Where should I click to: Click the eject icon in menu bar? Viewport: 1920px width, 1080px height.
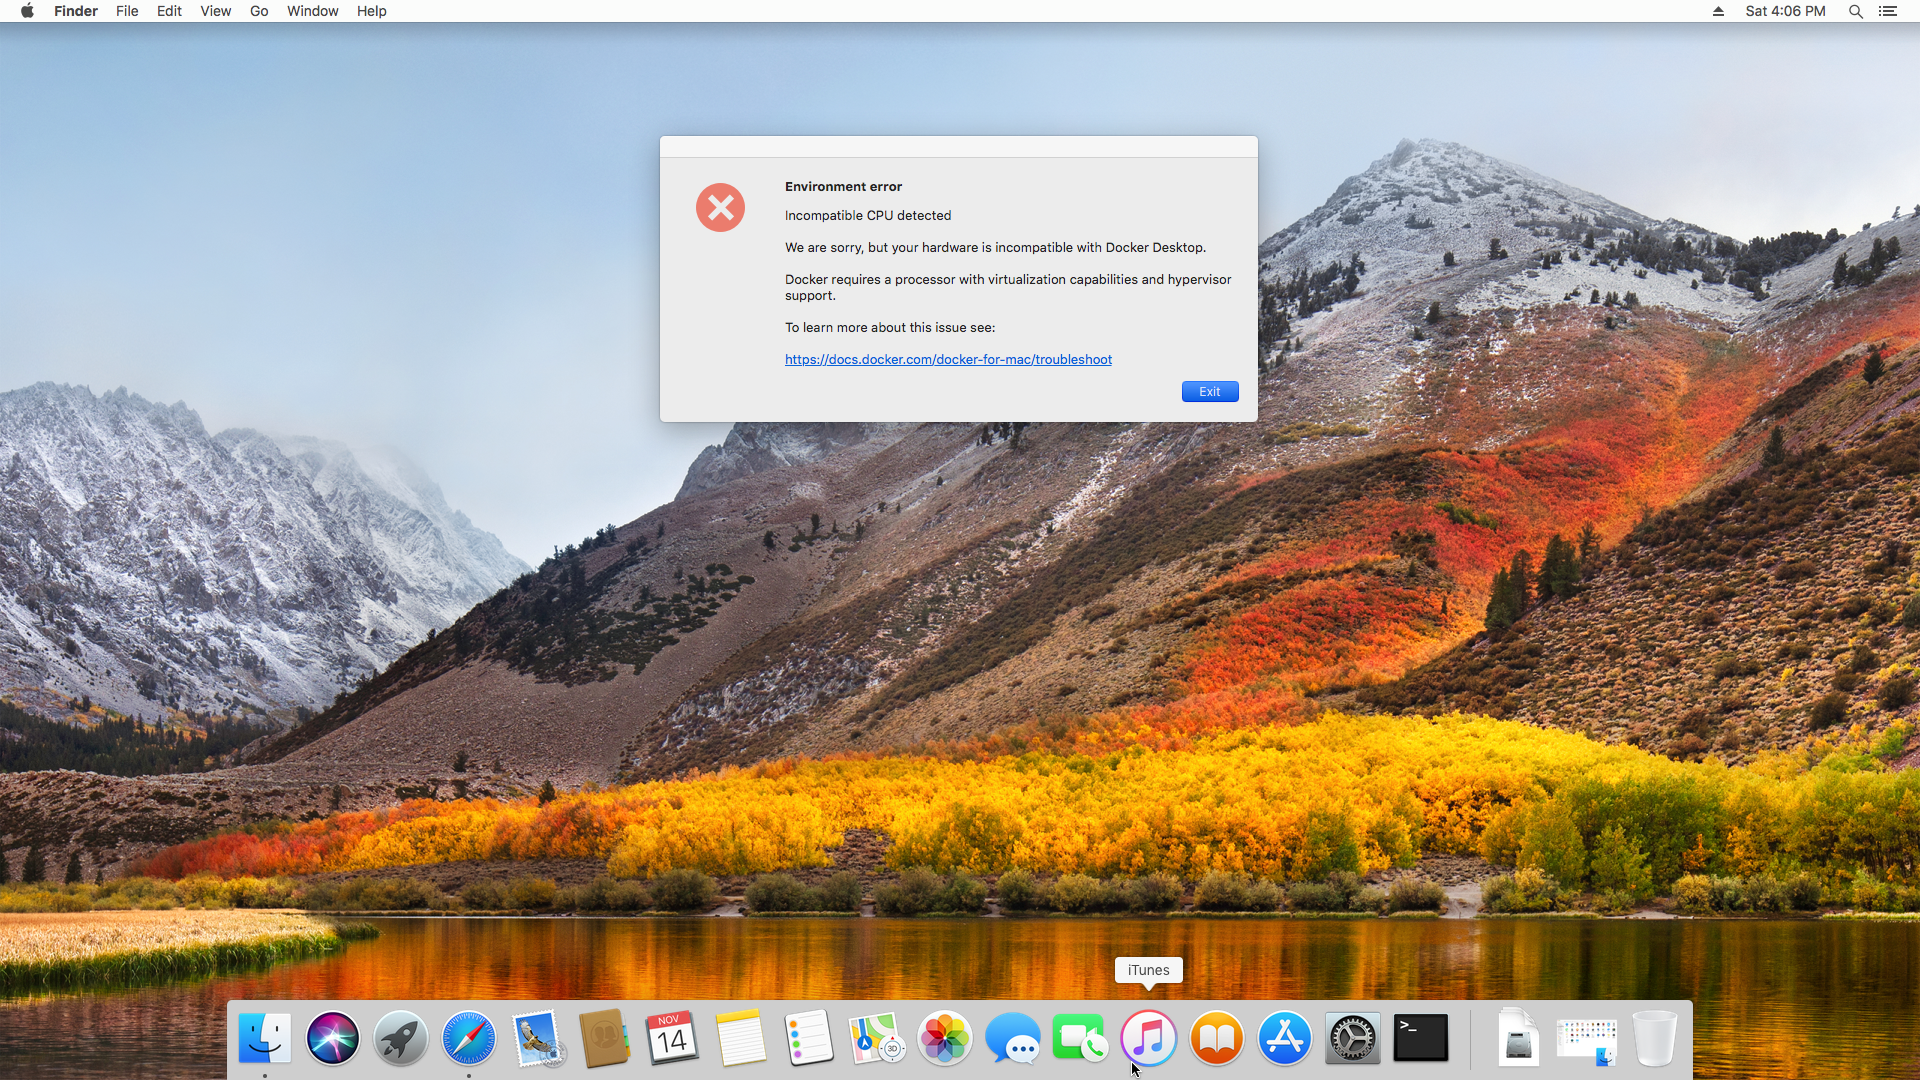coord(1718,11)
